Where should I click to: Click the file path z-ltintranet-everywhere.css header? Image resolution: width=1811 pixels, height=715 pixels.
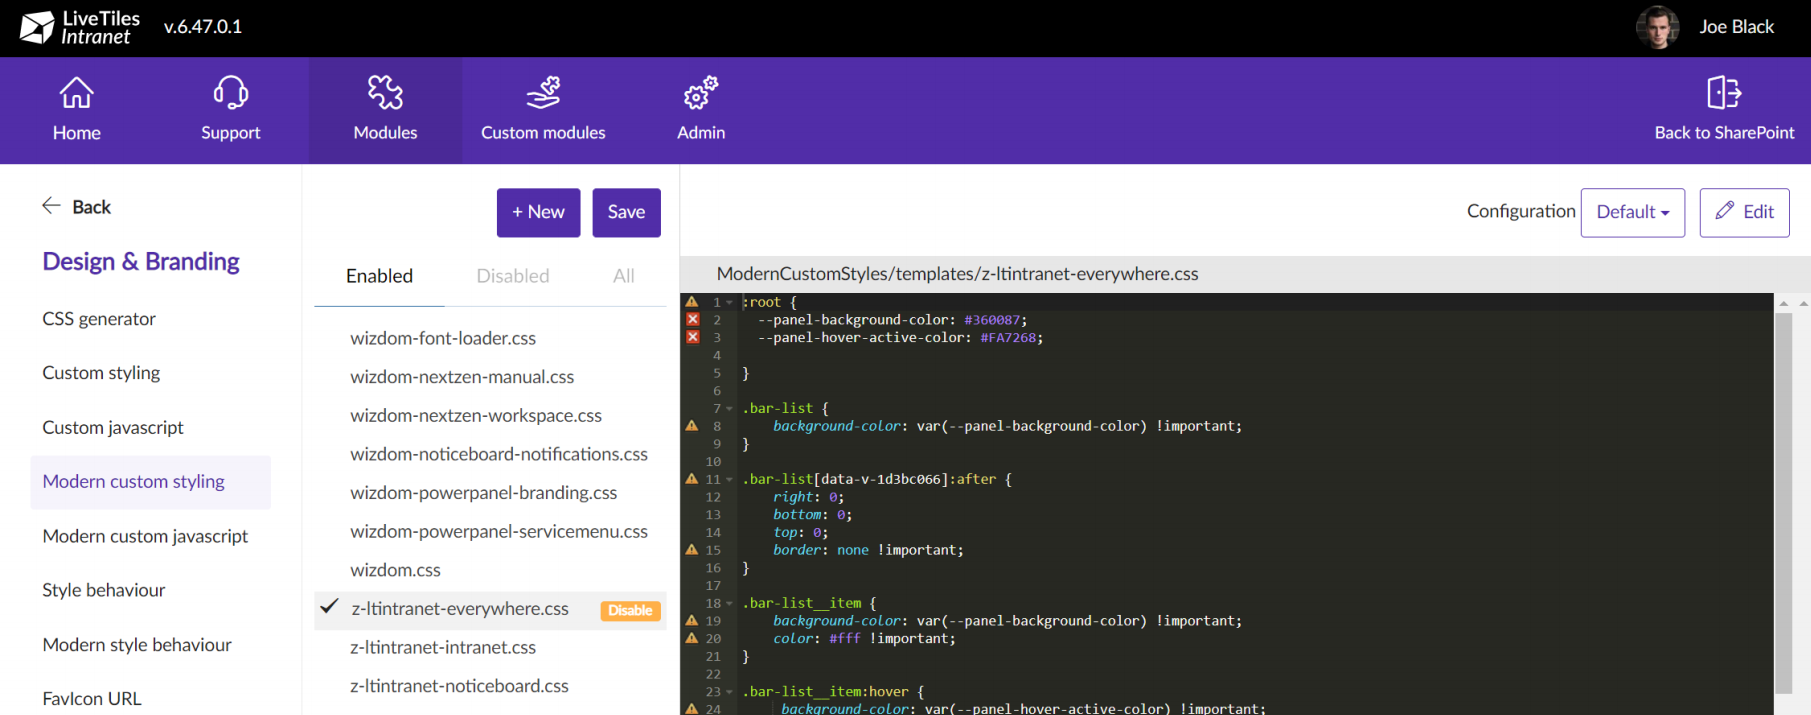957,274
